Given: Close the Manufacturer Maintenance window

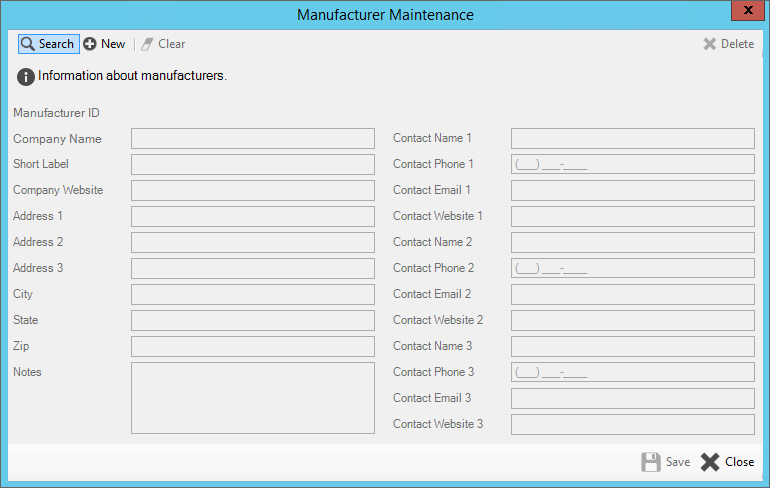Looking at the screenshot, I should (x=747, y=10).
